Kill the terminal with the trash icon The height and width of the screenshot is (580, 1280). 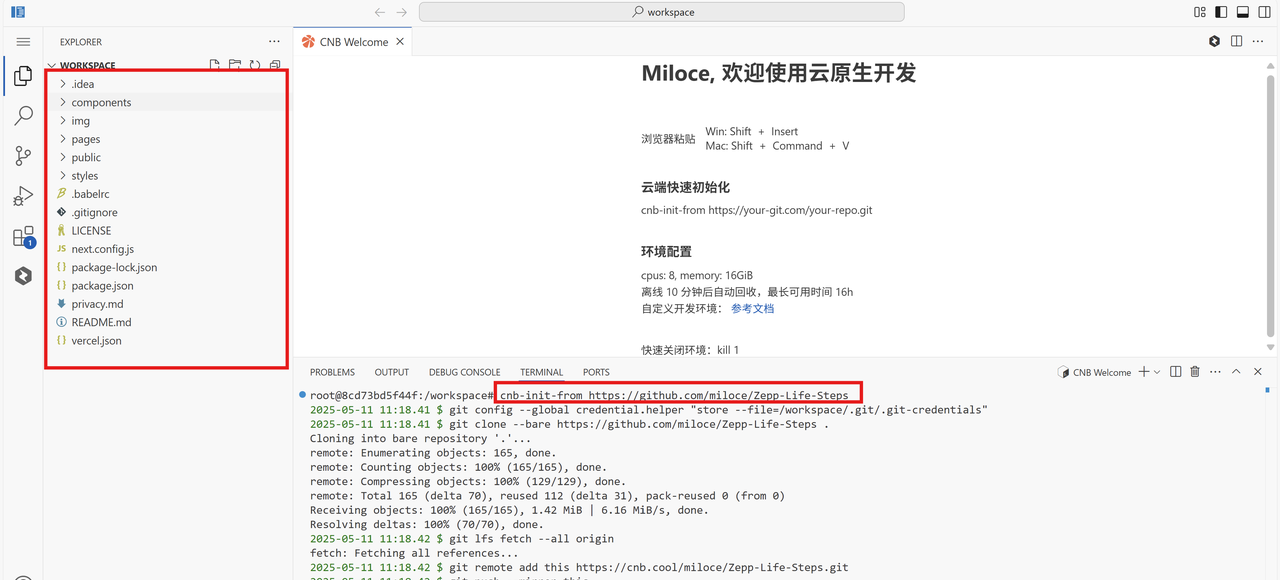[x=1195, y=372]
